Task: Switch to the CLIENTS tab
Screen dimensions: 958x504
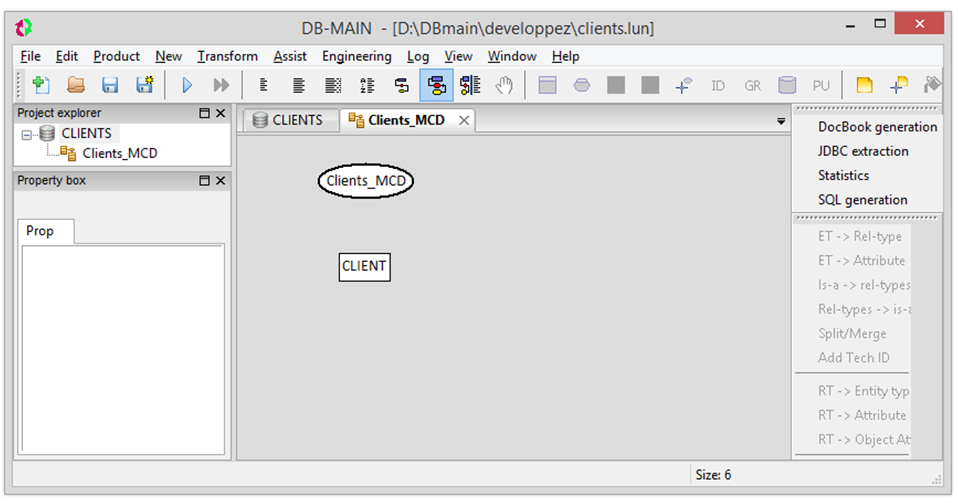Action: [290, 120]
